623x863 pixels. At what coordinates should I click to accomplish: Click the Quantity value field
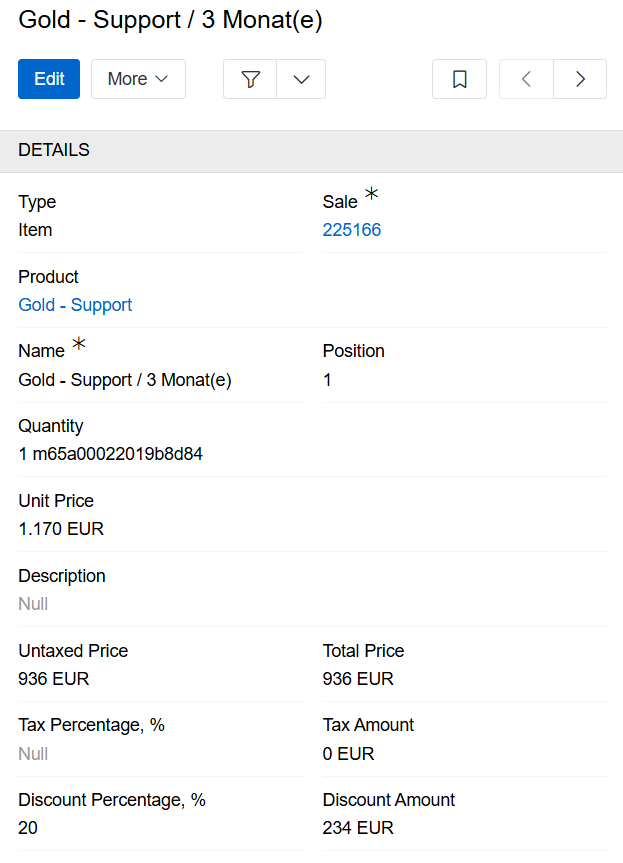[111, 454]
